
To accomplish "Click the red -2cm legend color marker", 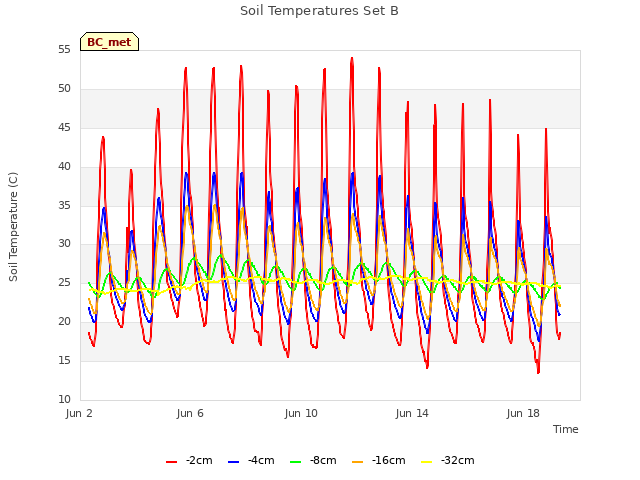I will click(171, 462).
